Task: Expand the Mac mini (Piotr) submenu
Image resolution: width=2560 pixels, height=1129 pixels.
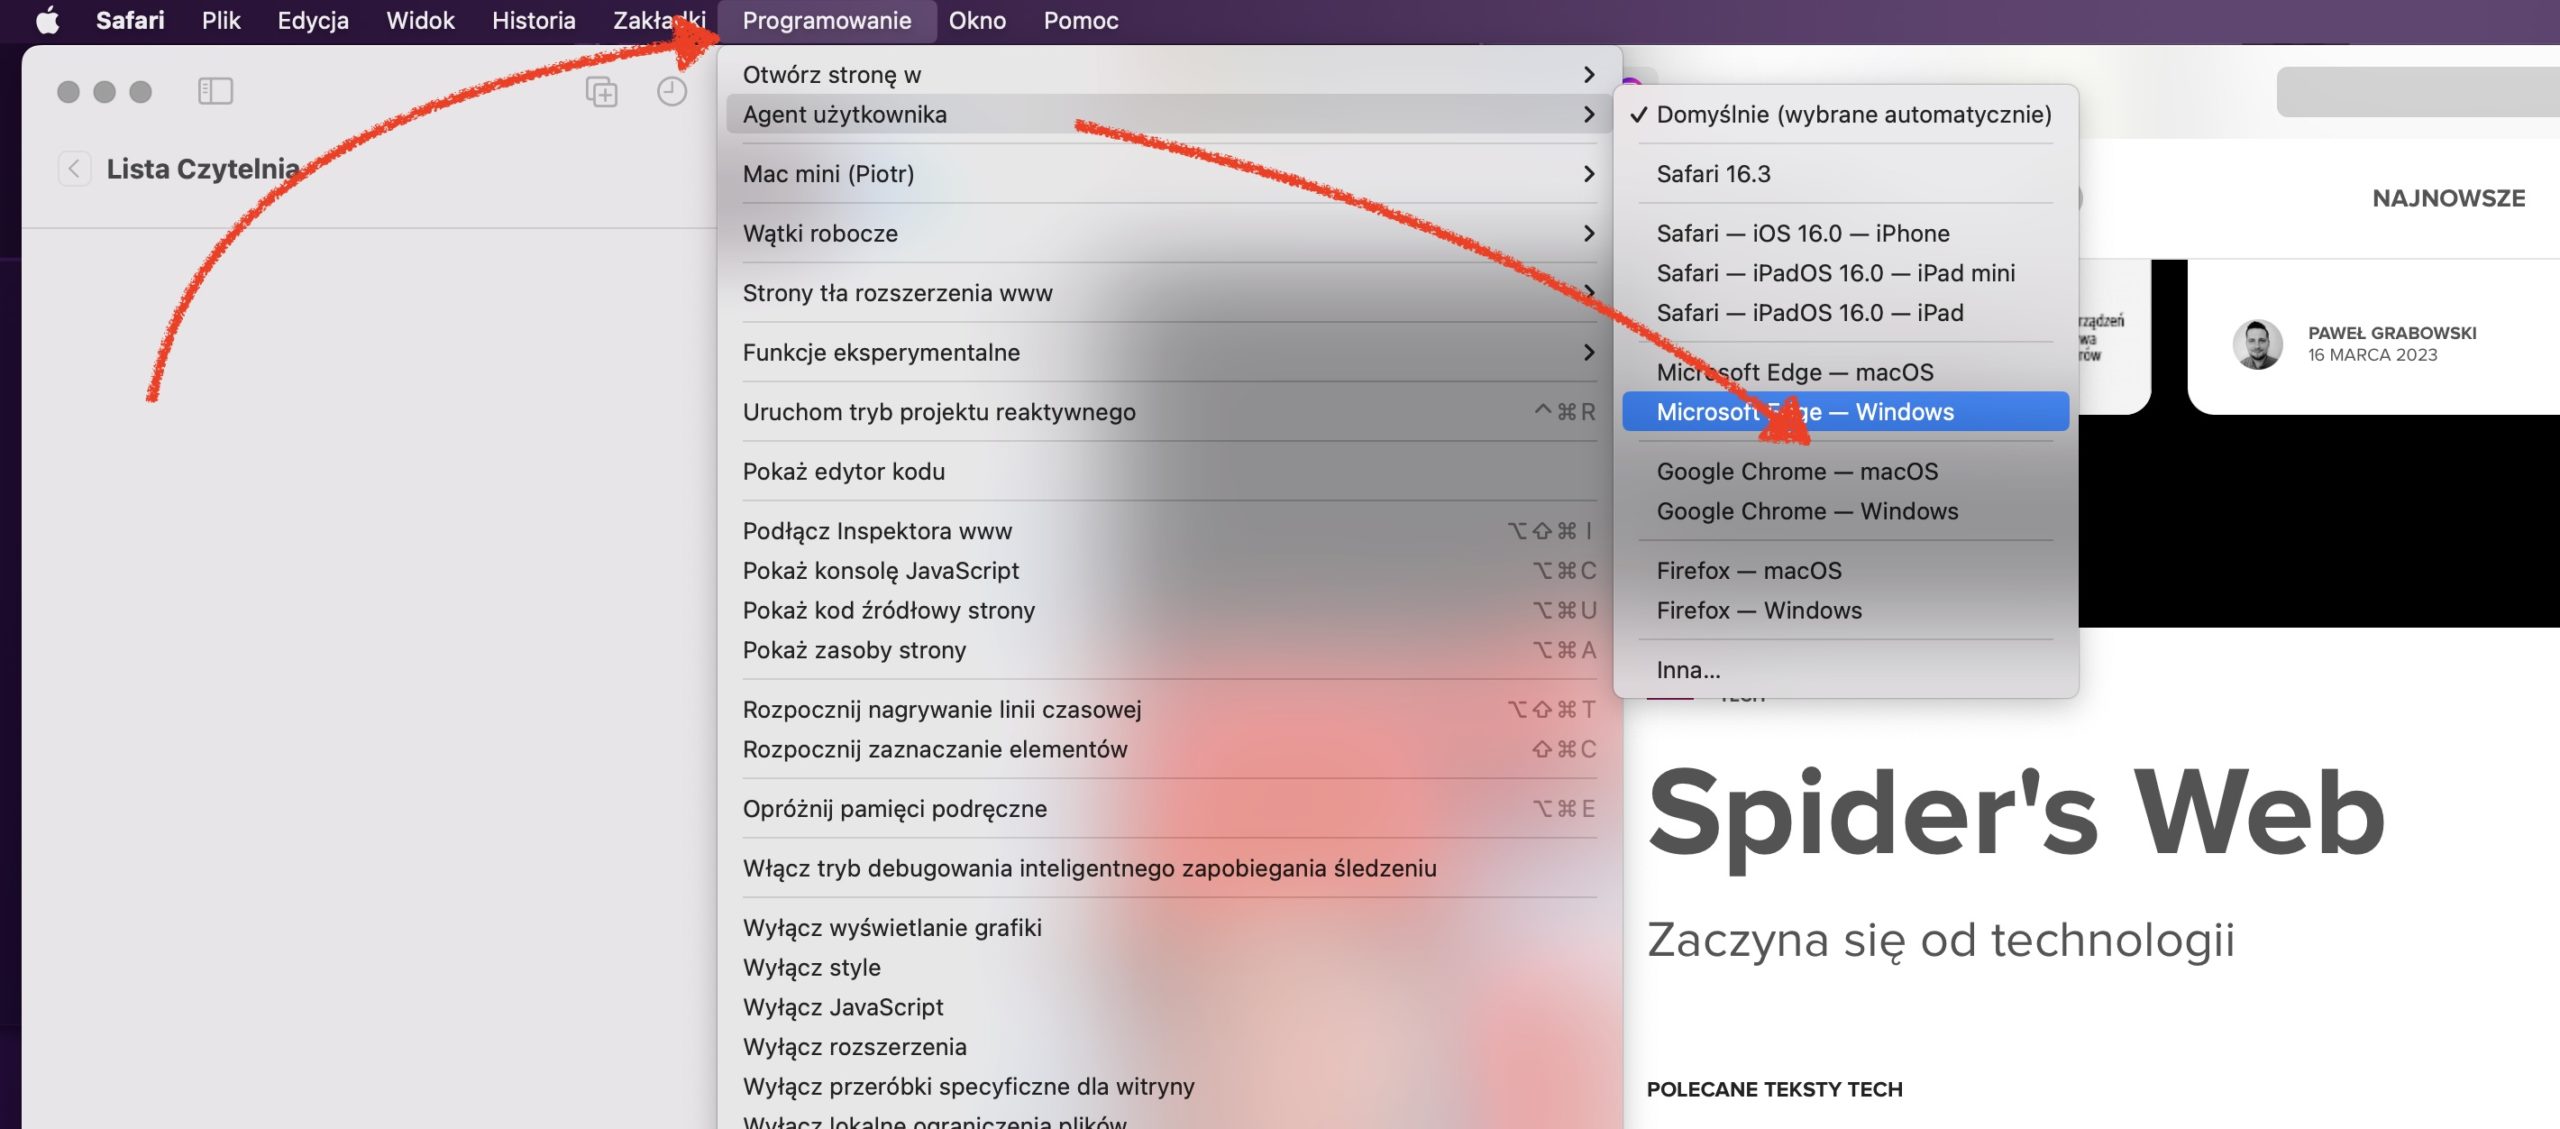Action: [1168, 174]
